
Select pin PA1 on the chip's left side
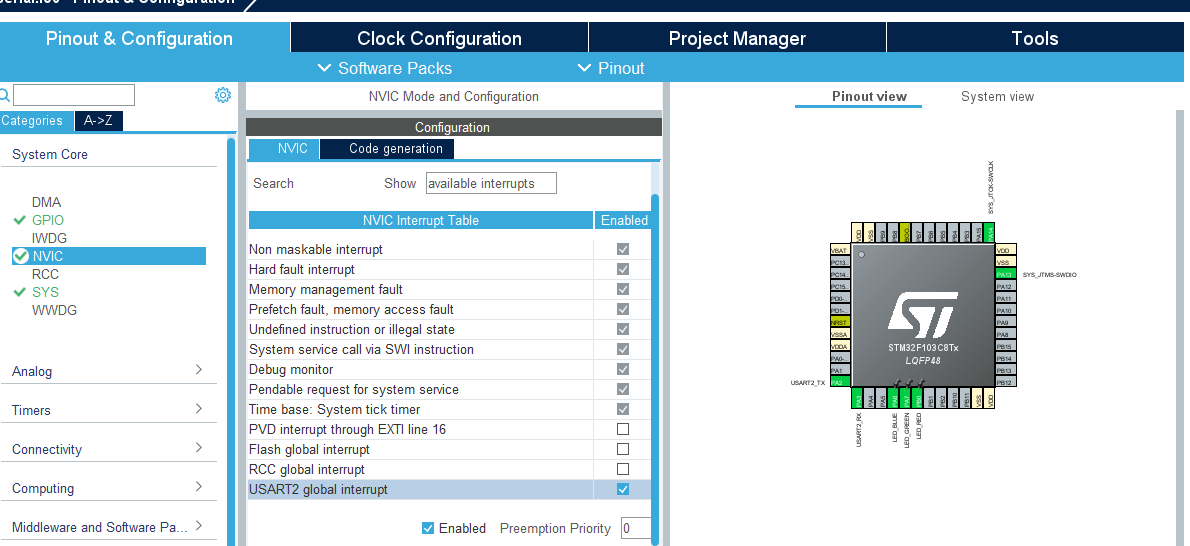tap(840, 370)
